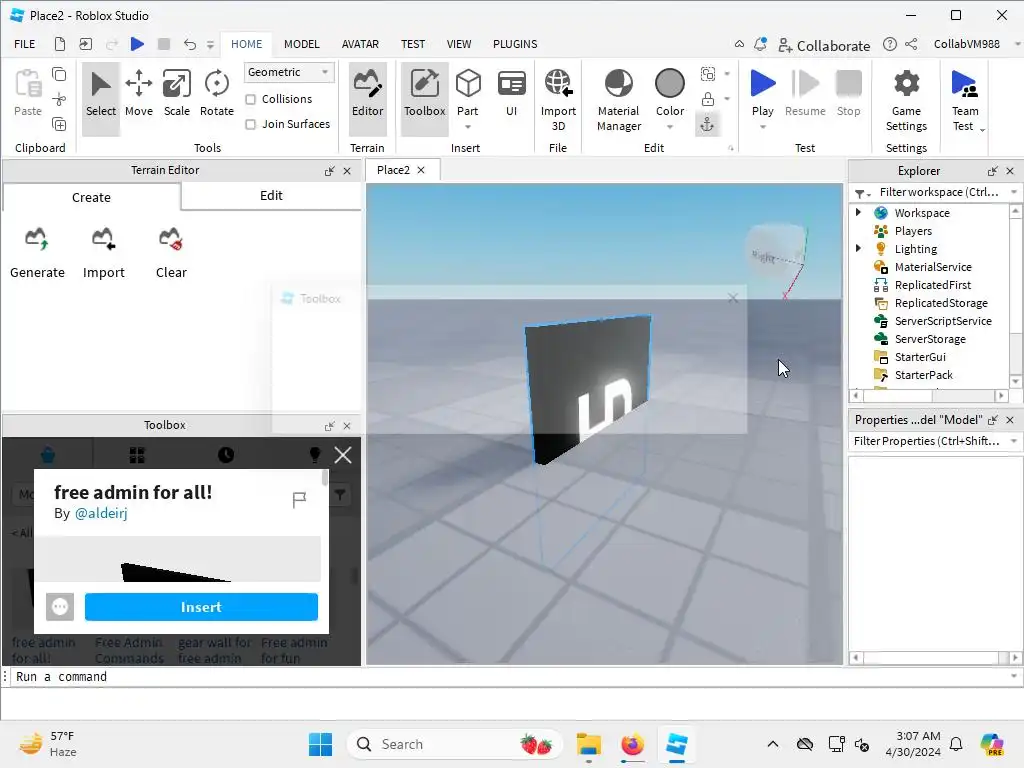Image resolution: width=1024 pixels, height=768 pixels.
Task: Toggle the lock tool
Action: point(707,99)
